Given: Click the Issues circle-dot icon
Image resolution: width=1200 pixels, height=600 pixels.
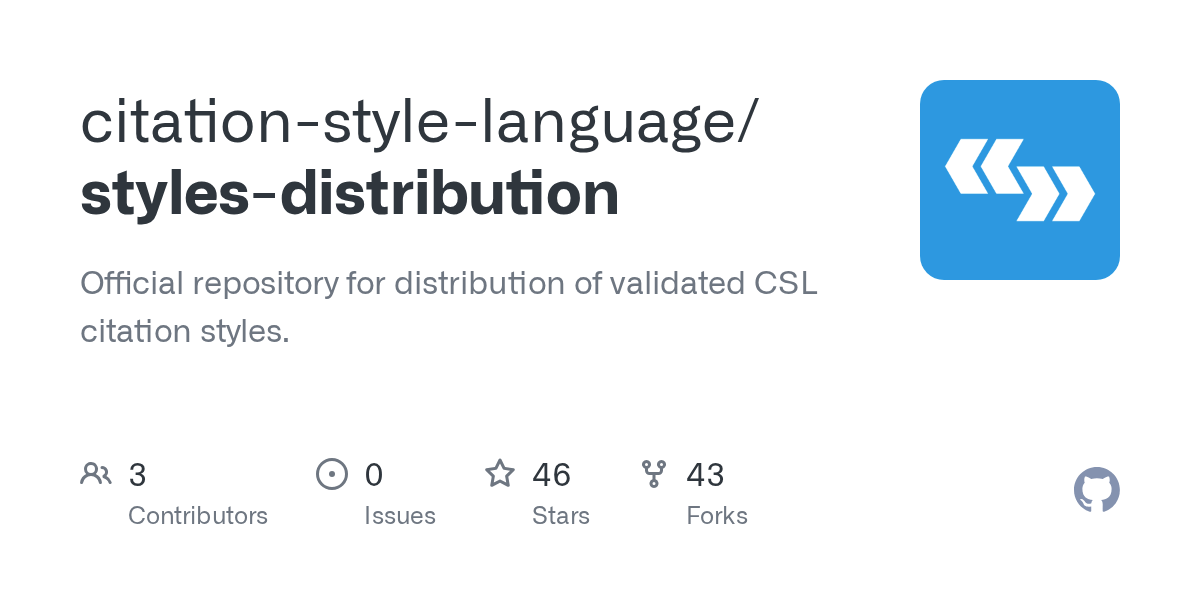Looking at the screenshot, I should tap(332, 474).
